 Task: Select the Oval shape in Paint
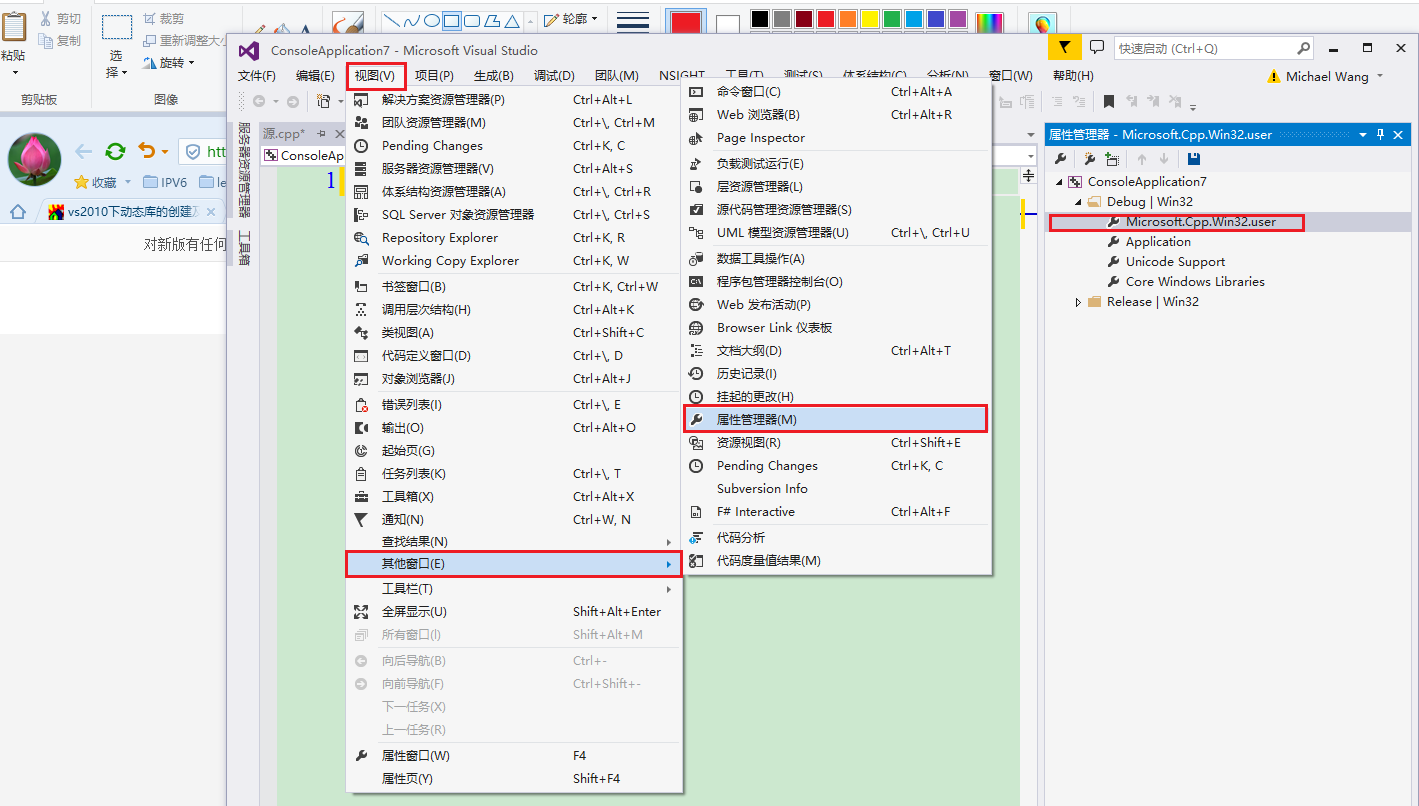point(431,20)
